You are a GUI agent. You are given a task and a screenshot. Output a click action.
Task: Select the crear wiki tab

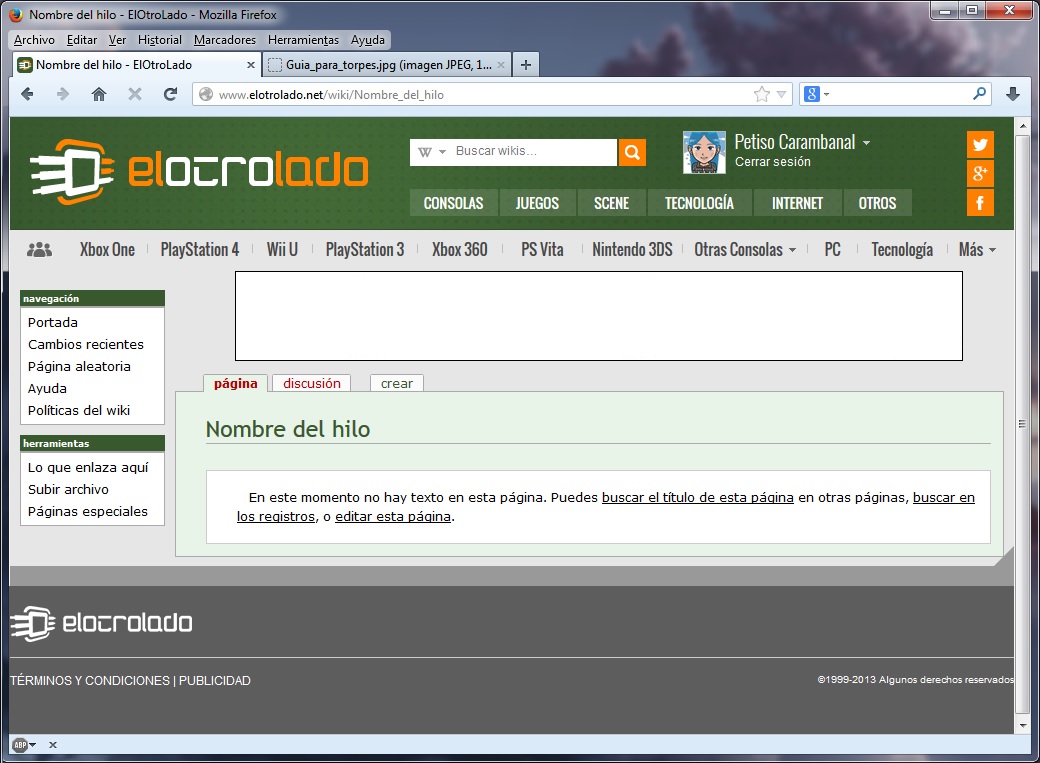pos(397,383)
